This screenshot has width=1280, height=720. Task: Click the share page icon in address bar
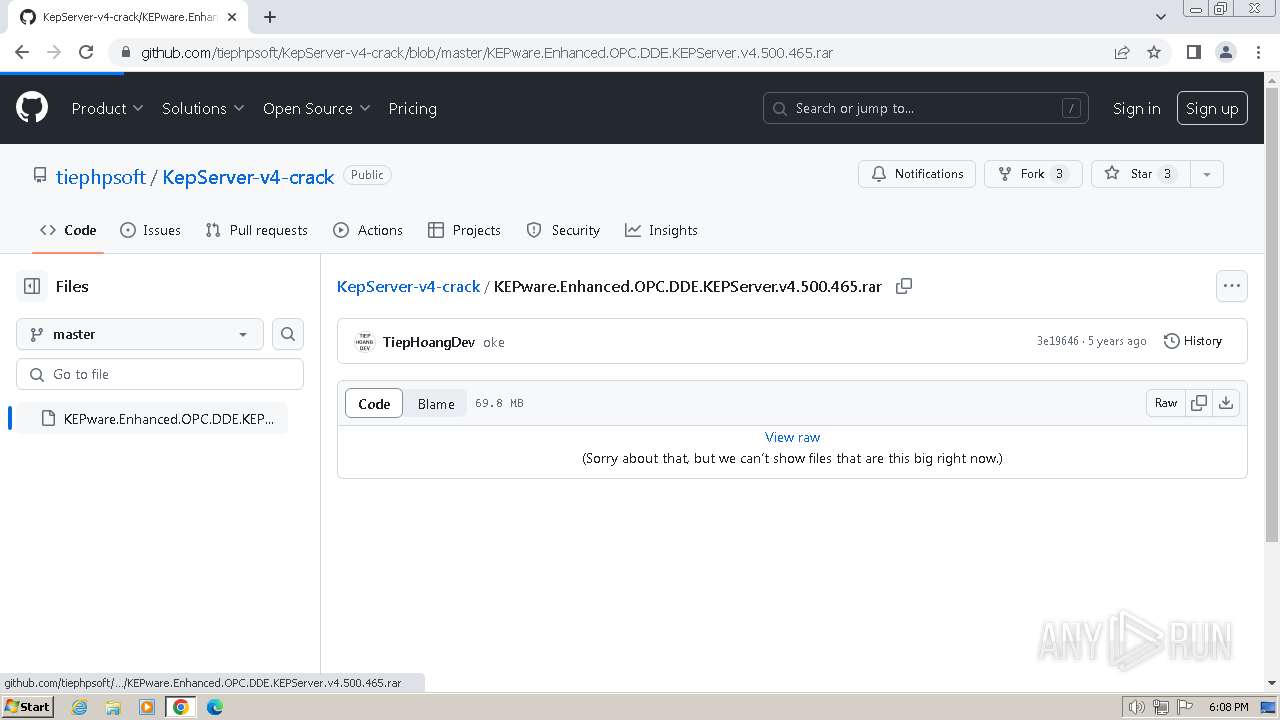point(1122,52)
